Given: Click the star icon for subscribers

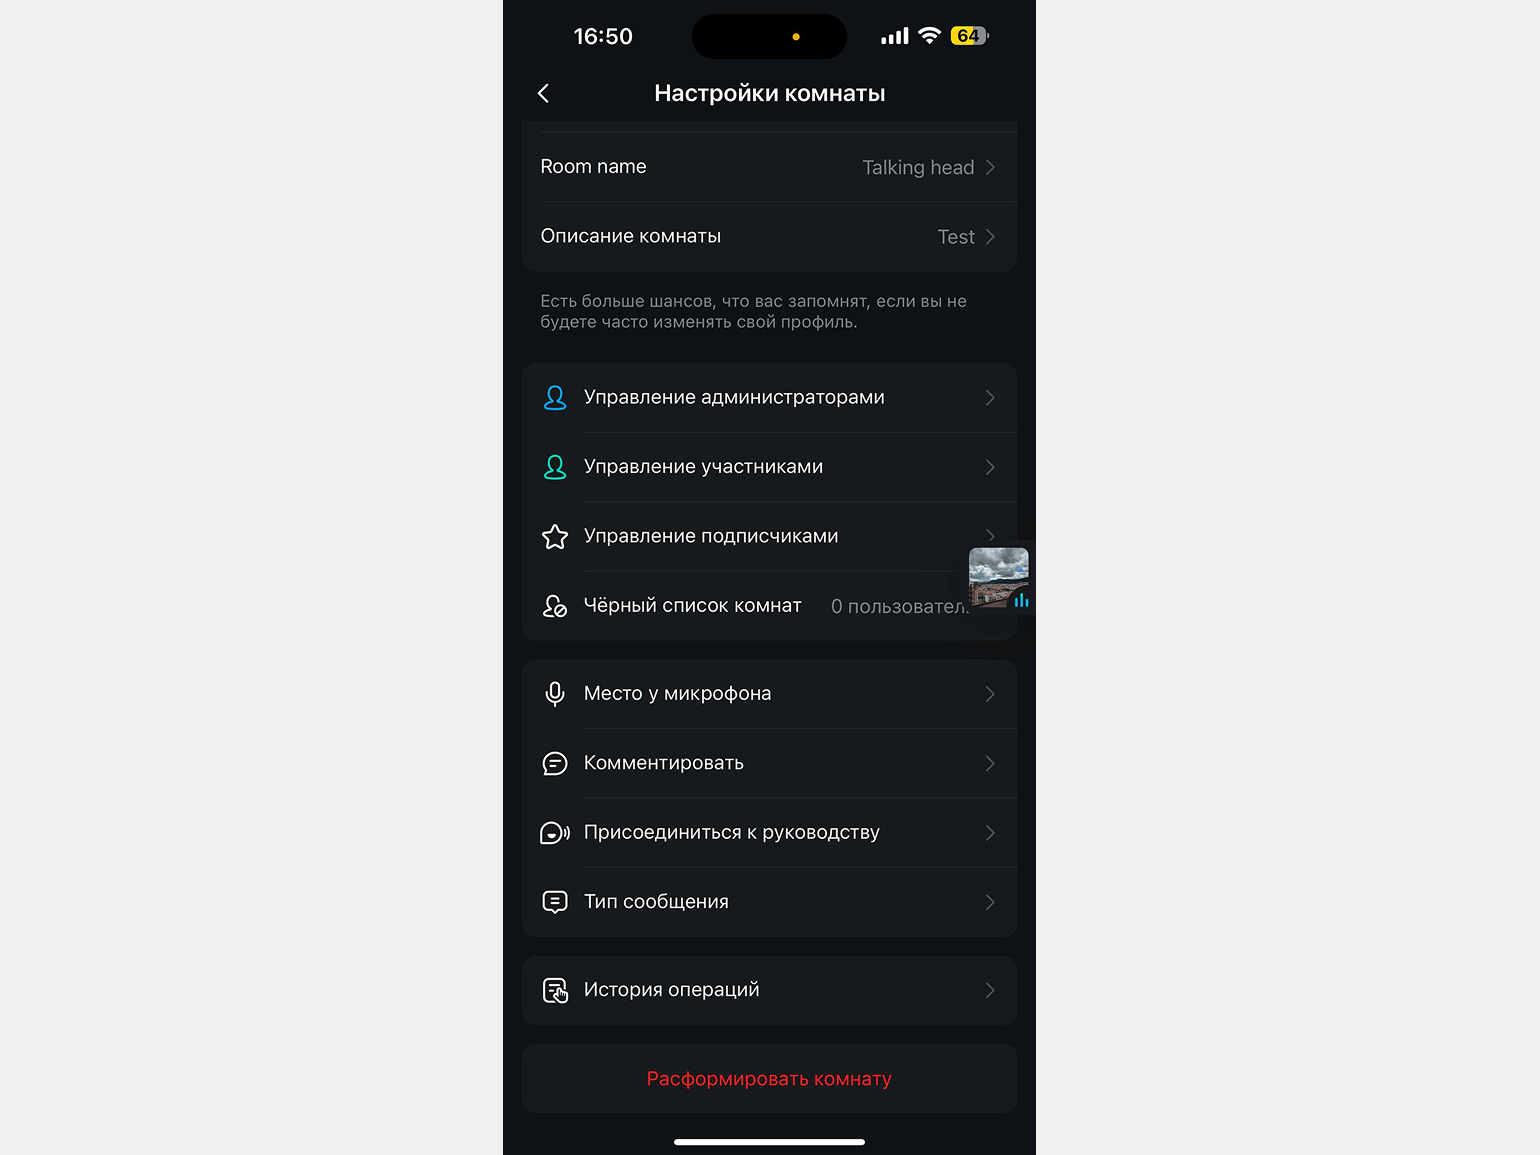Looking at the screenshot, I should [555, 537].
